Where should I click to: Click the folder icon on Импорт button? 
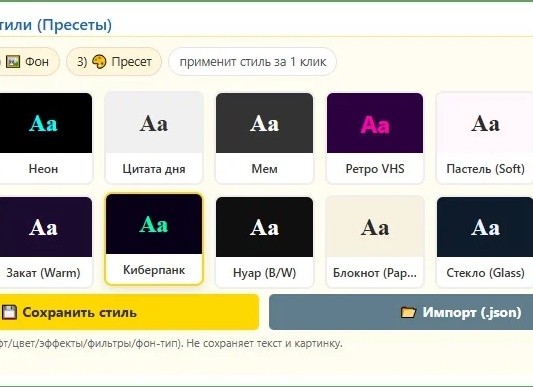pos(408,312)
